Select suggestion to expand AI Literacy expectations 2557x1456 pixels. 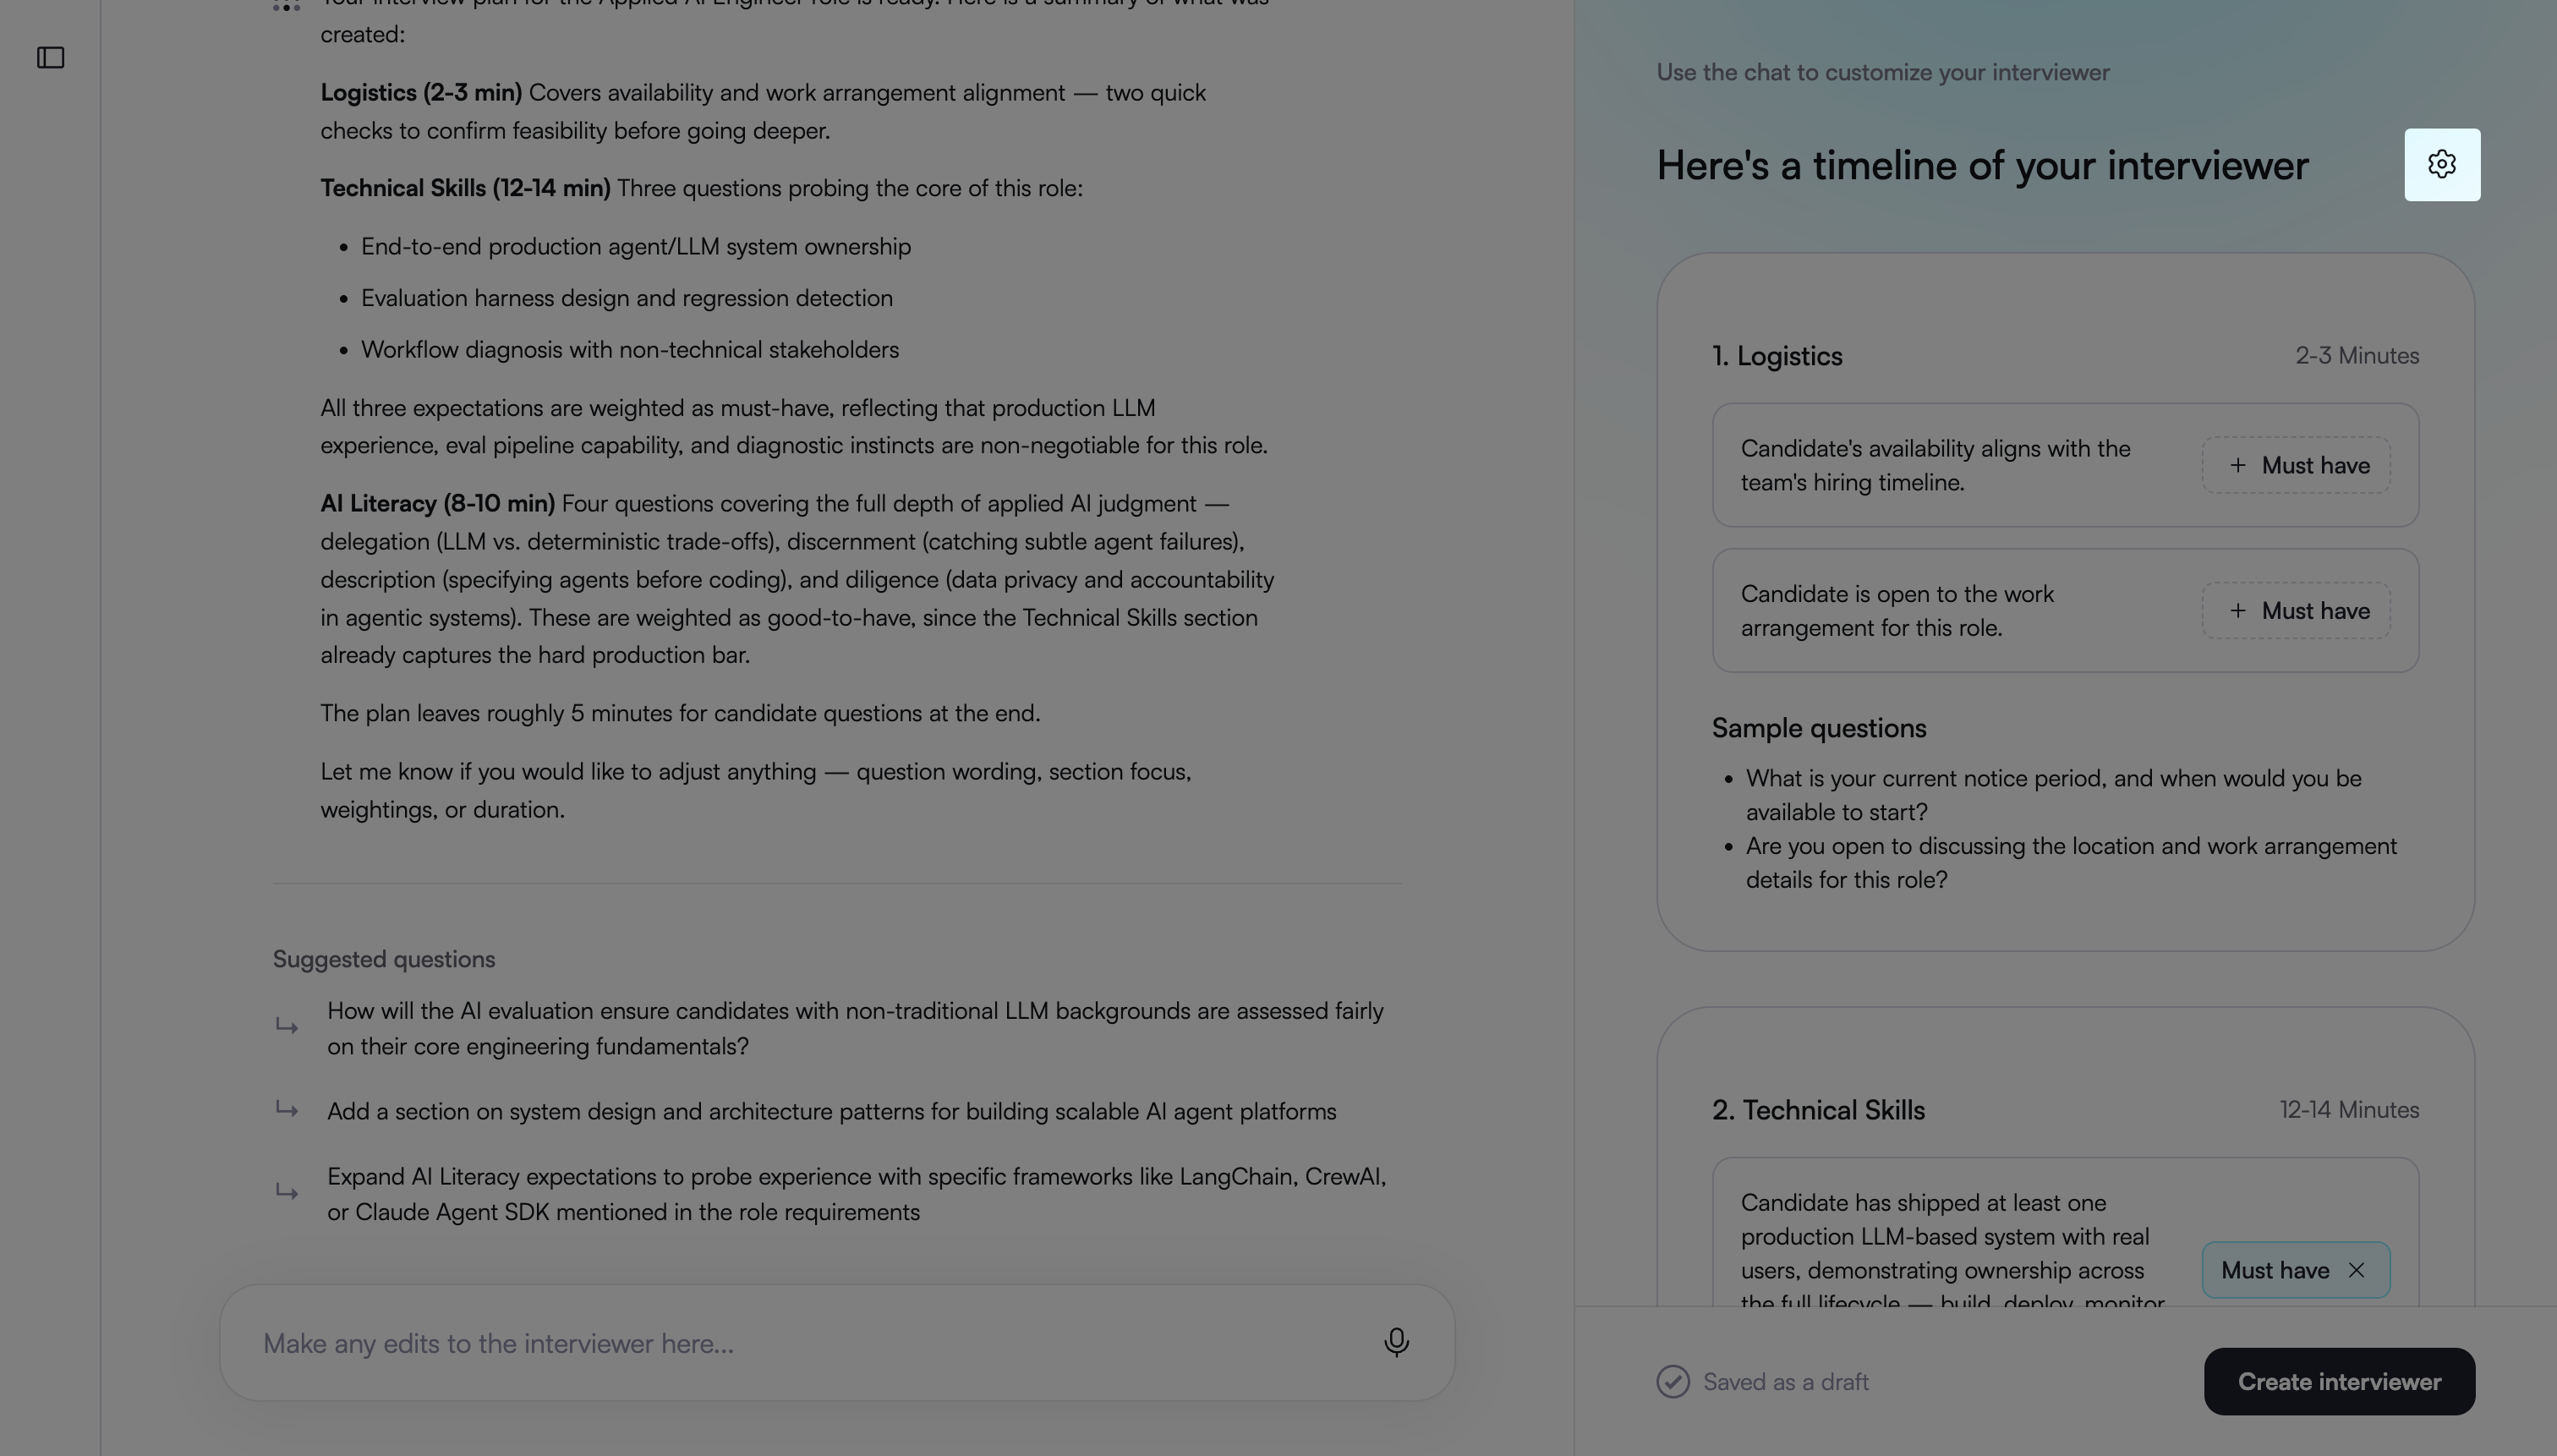point(856,1194)
